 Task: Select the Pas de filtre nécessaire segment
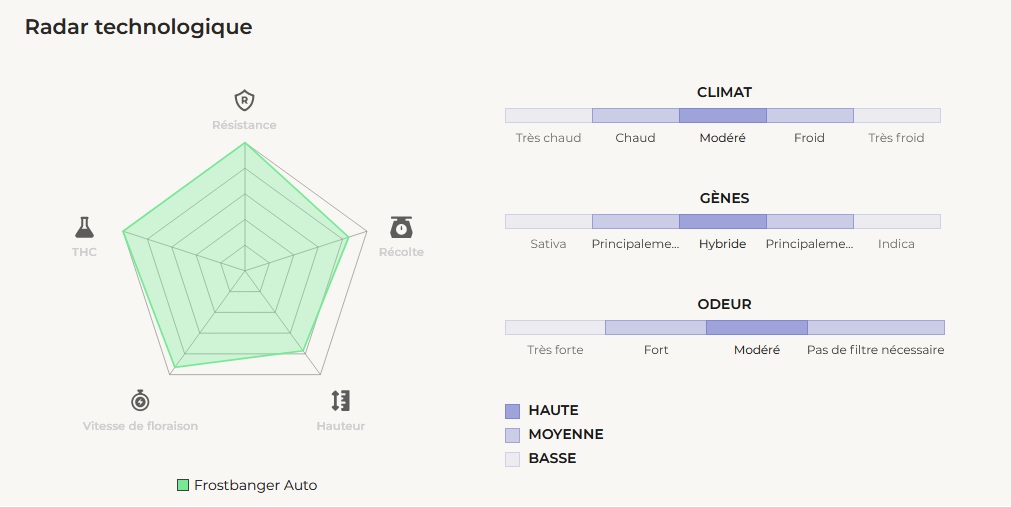click(876, 327)
